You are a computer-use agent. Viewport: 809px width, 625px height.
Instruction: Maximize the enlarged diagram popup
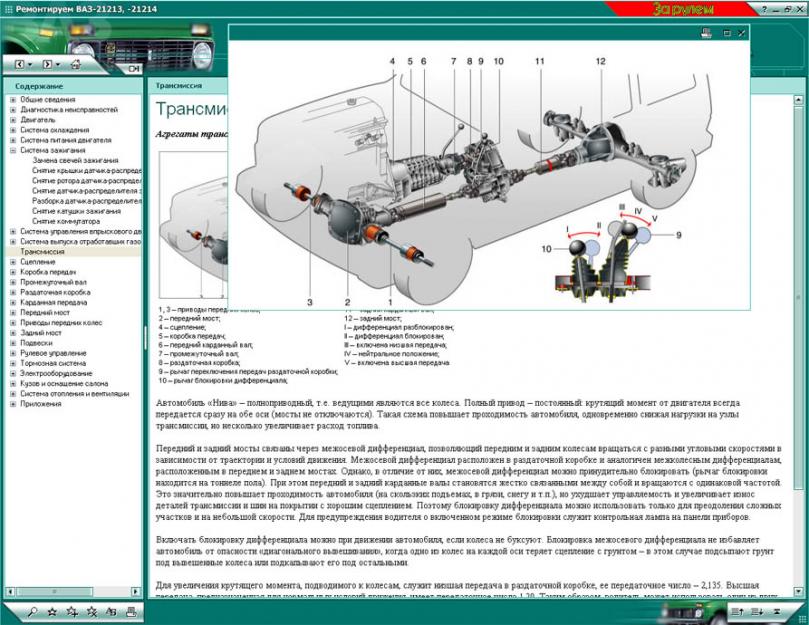pyautogui.click(x=727, y=33)
